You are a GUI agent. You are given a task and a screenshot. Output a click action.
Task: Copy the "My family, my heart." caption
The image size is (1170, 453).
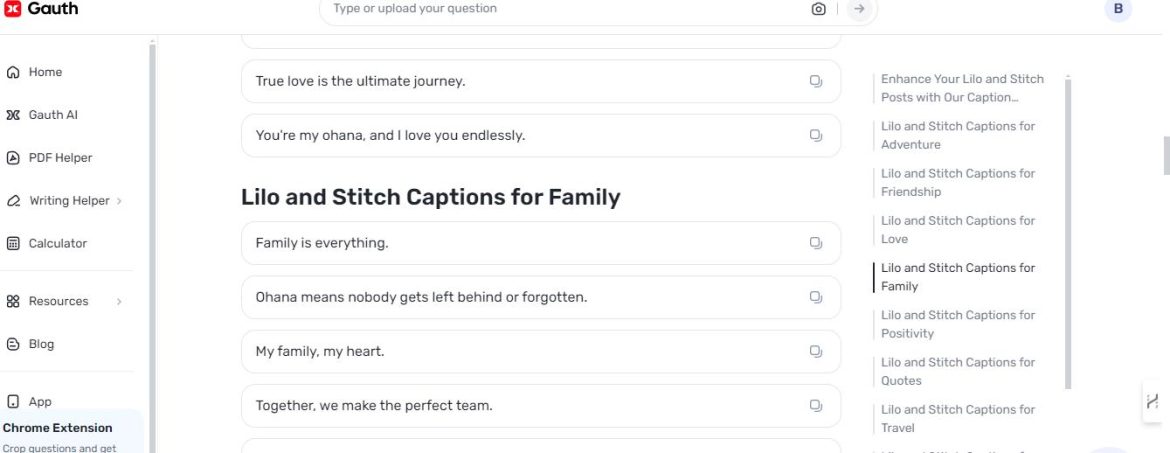pos(816,351)
